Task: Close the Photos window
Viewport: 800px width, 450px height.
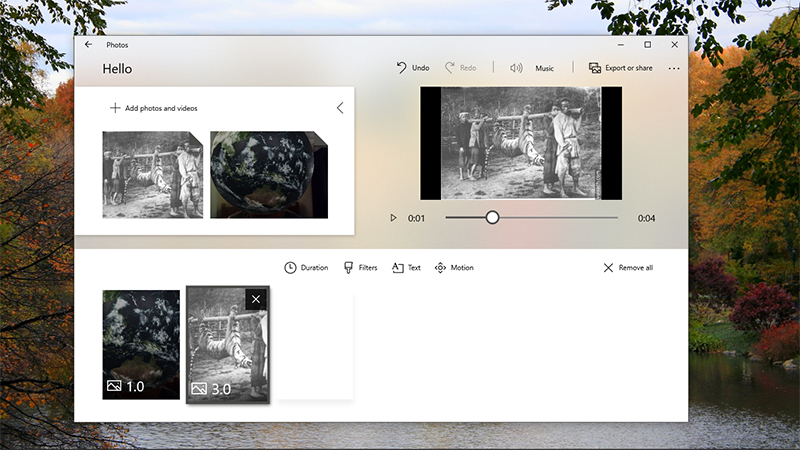Action: click(674, 45)
